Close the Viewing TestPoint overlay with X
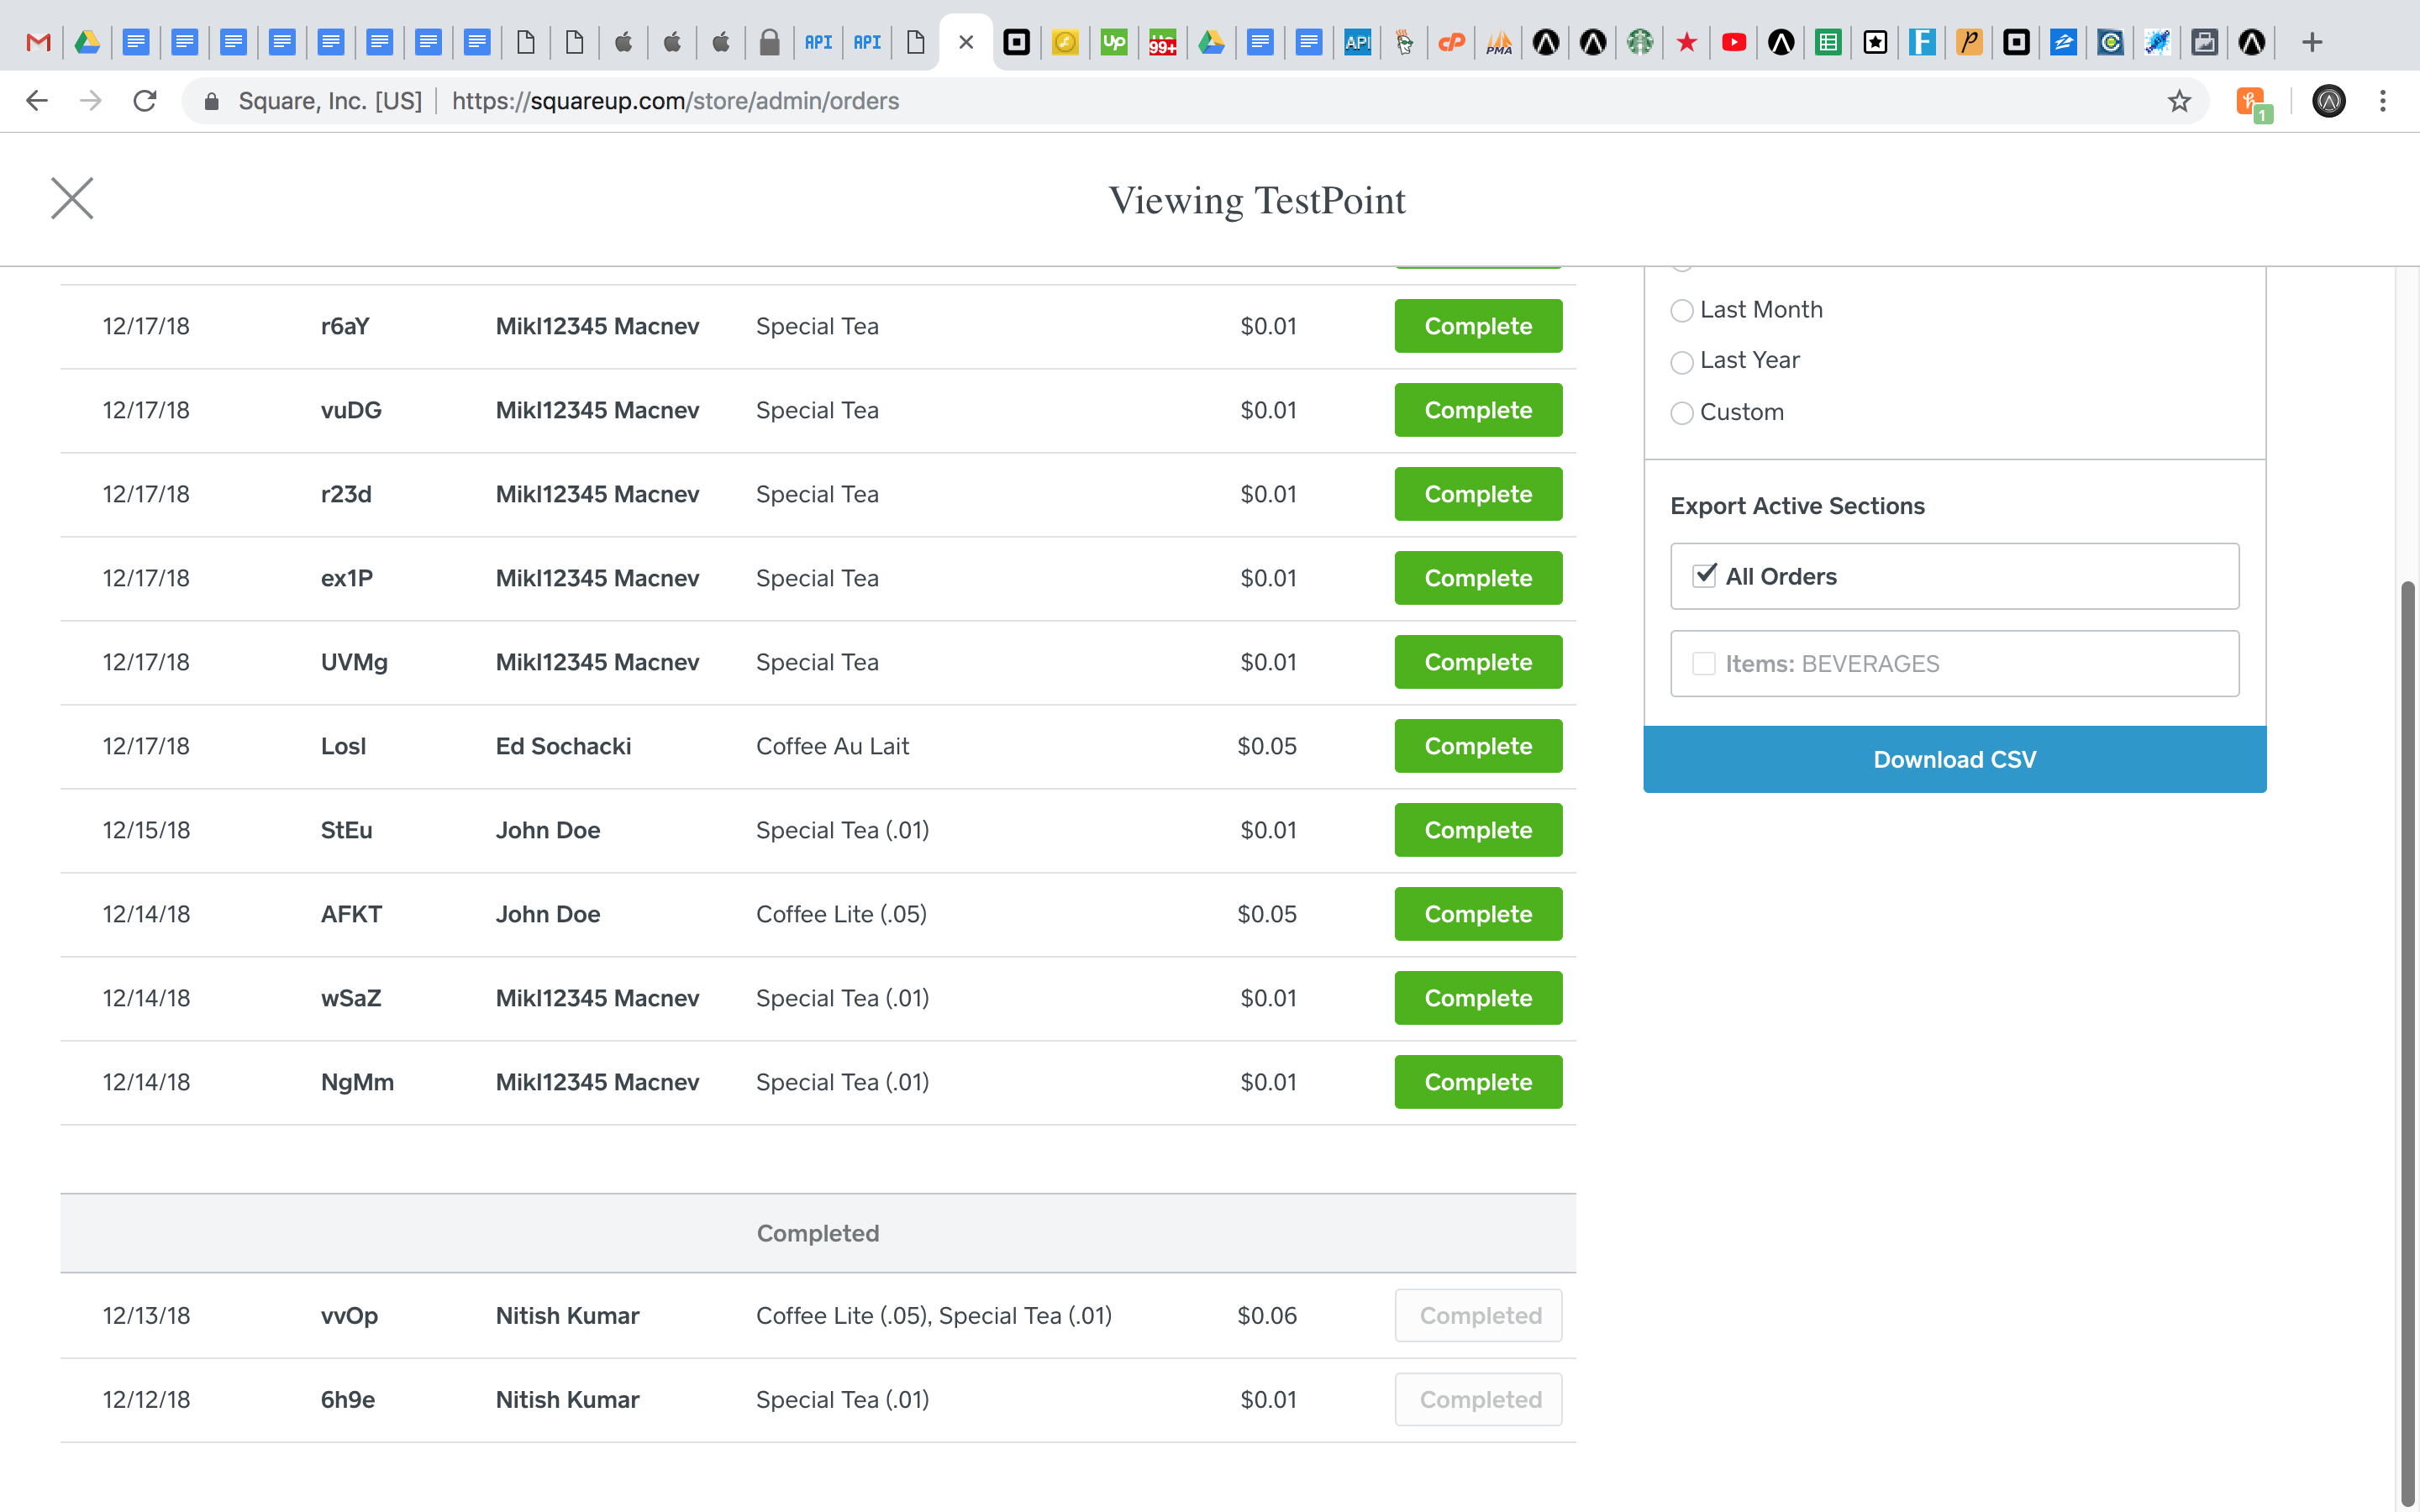 [72, 198]
